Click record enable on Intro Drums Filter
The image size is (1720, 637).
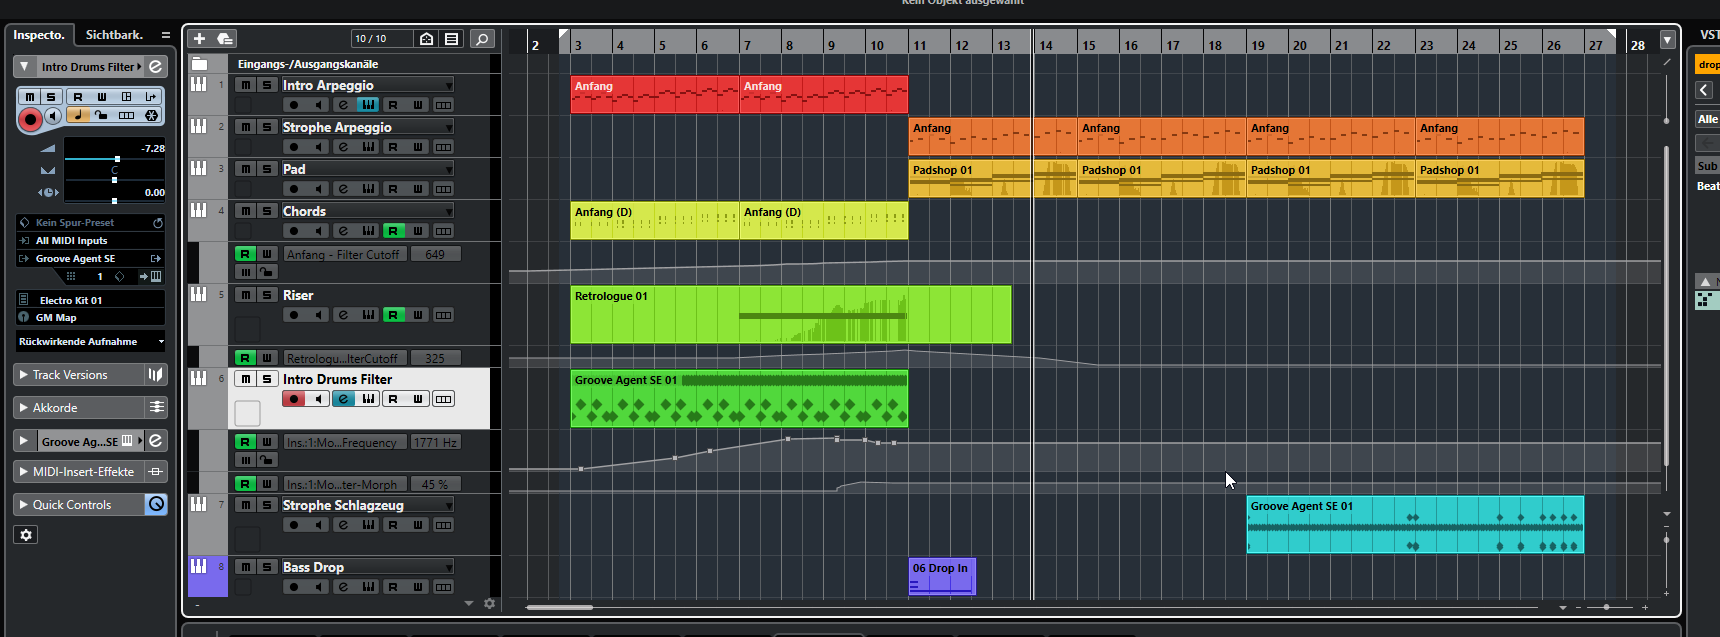(294, 399)
